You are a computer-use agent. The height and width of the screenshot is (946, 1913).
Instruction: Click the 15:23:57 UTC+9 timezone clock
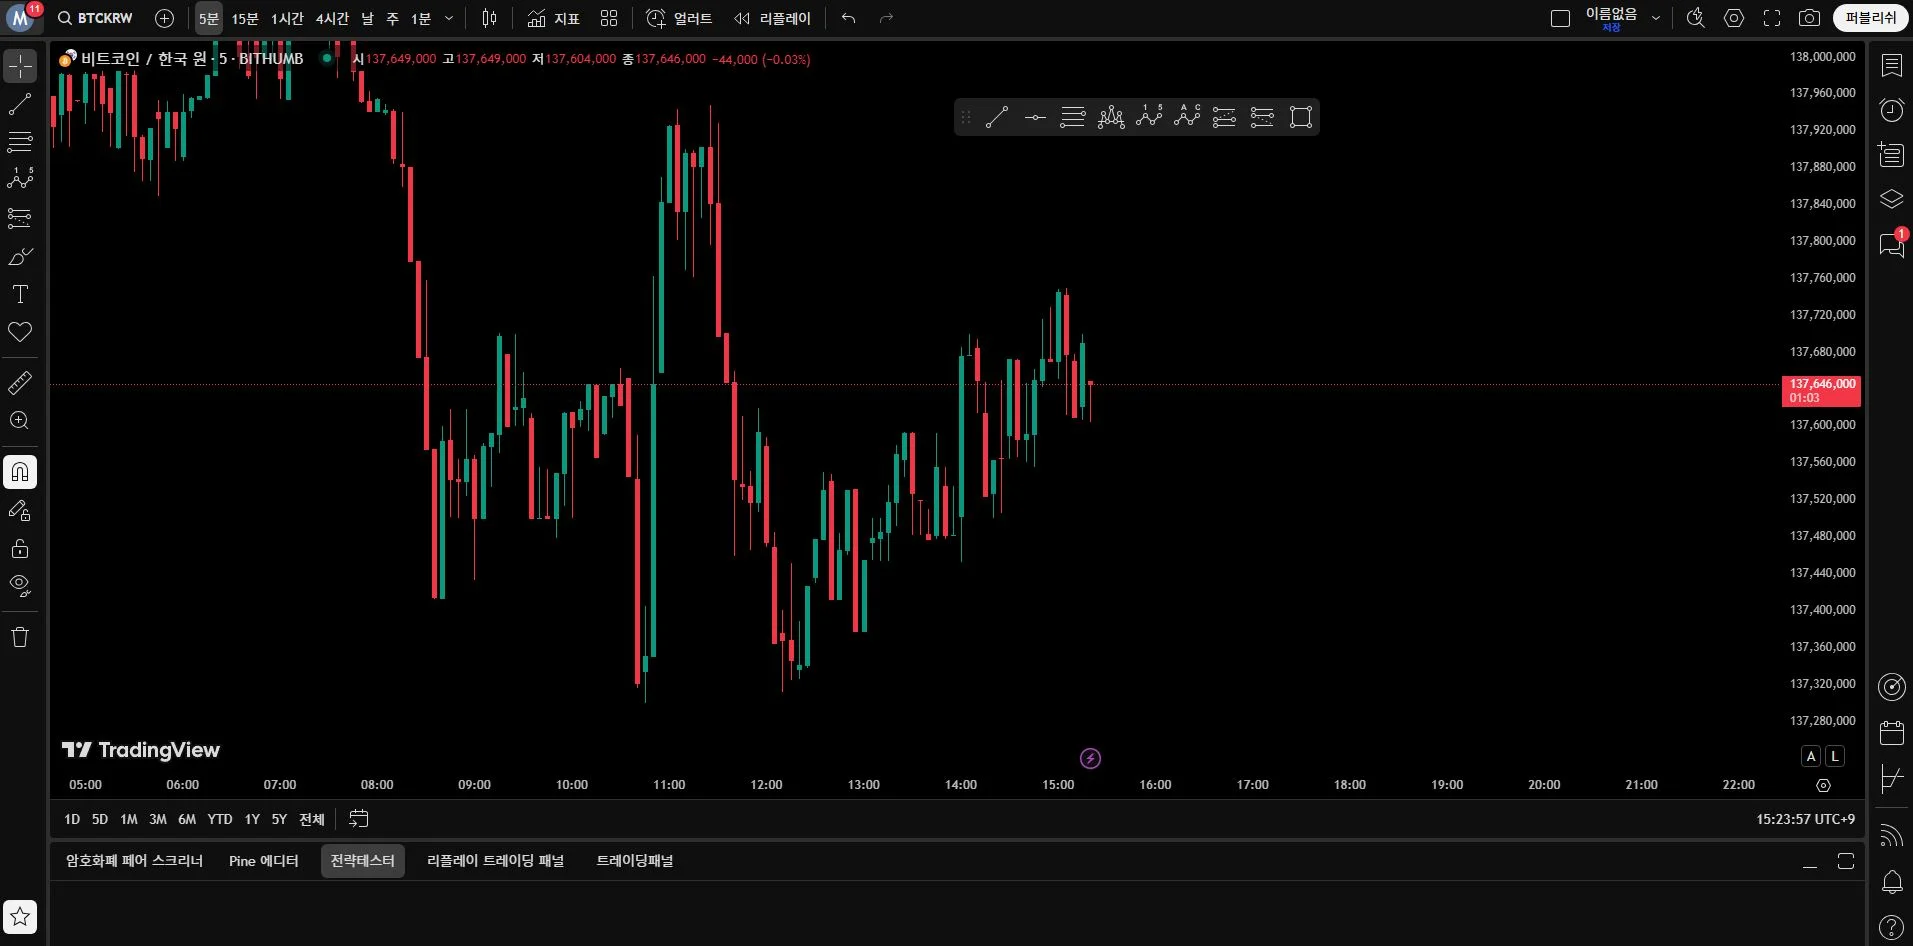coord(1806,819)
